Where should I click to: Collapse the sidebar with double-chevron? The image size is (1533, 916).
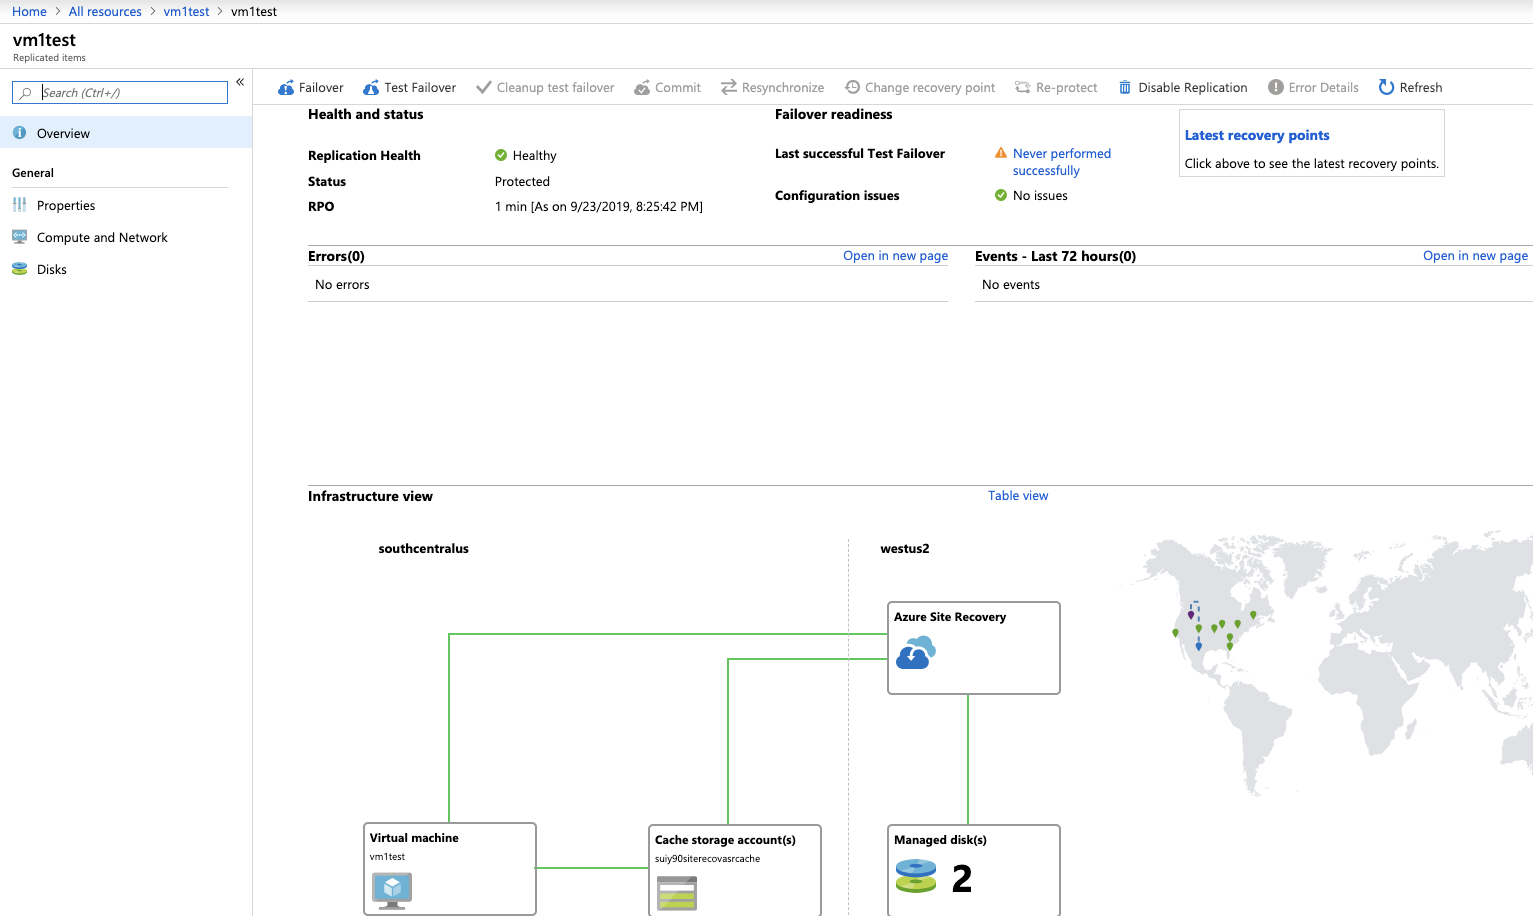(240, 82)
